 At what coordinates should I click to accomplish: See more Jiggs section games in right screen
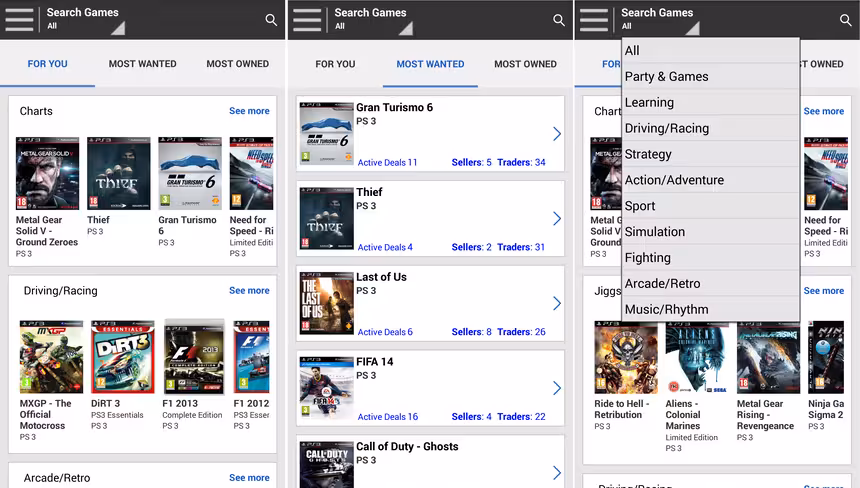point(824,291)
